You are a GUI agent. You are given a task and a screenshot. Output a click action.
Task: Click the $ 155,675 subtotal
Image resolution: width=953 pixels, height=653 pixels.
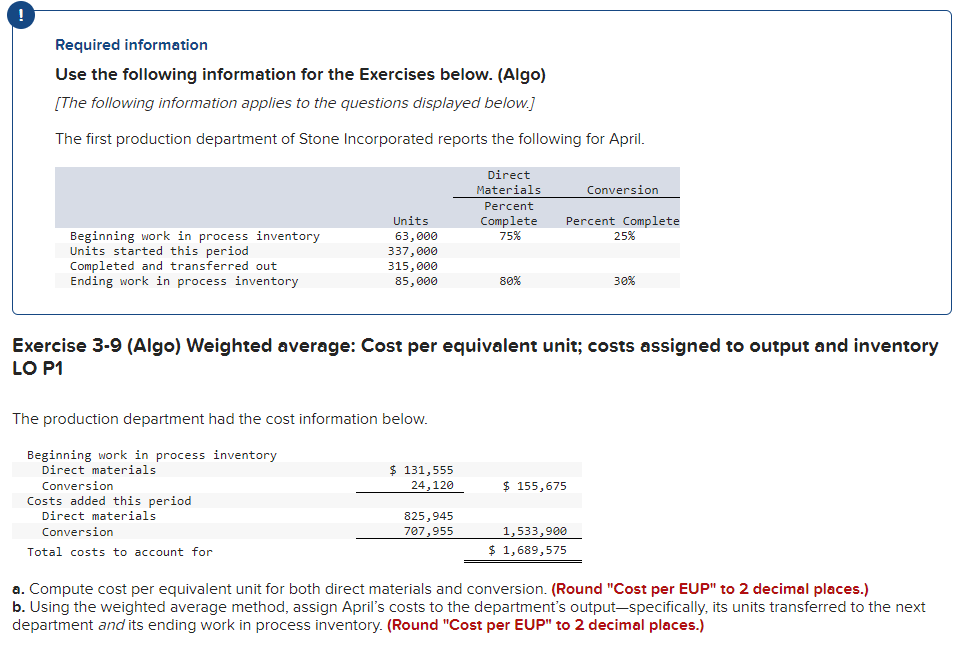tap(535, 486)
